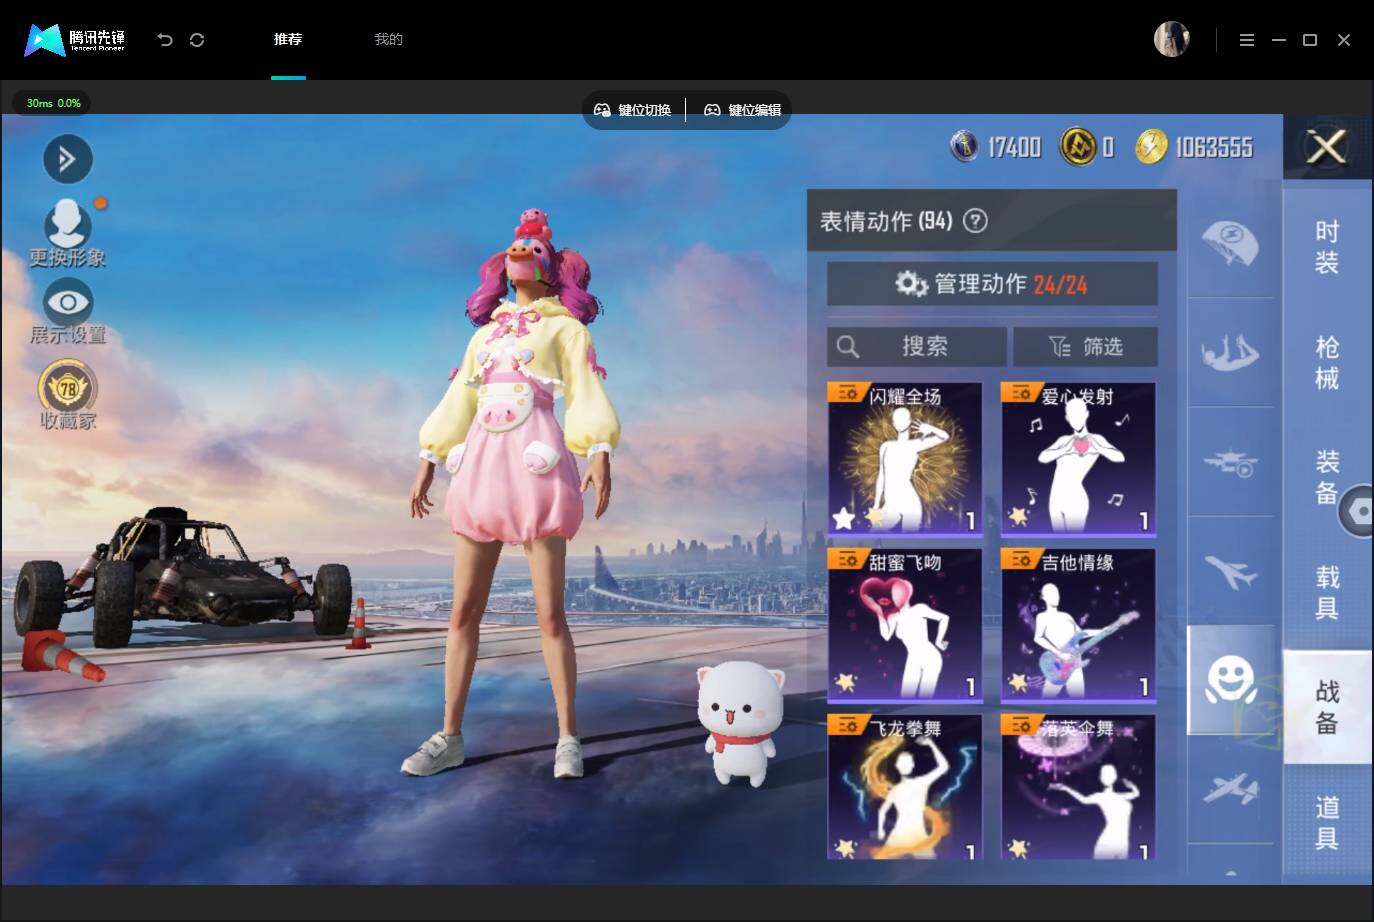Select the 吉他情缘 emote
This screenshot has height=922, width=1374.
1078,624
